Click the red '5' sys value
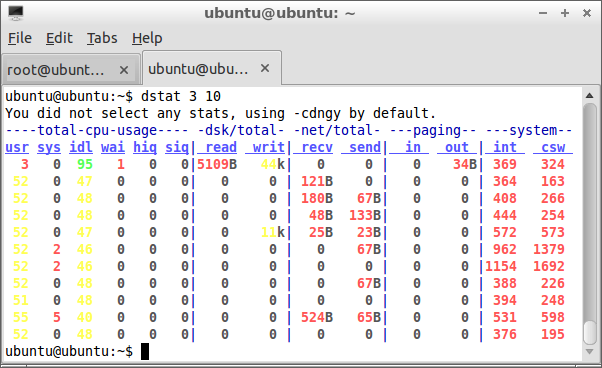This screenshot has height=368, width=602. point(57,317)
